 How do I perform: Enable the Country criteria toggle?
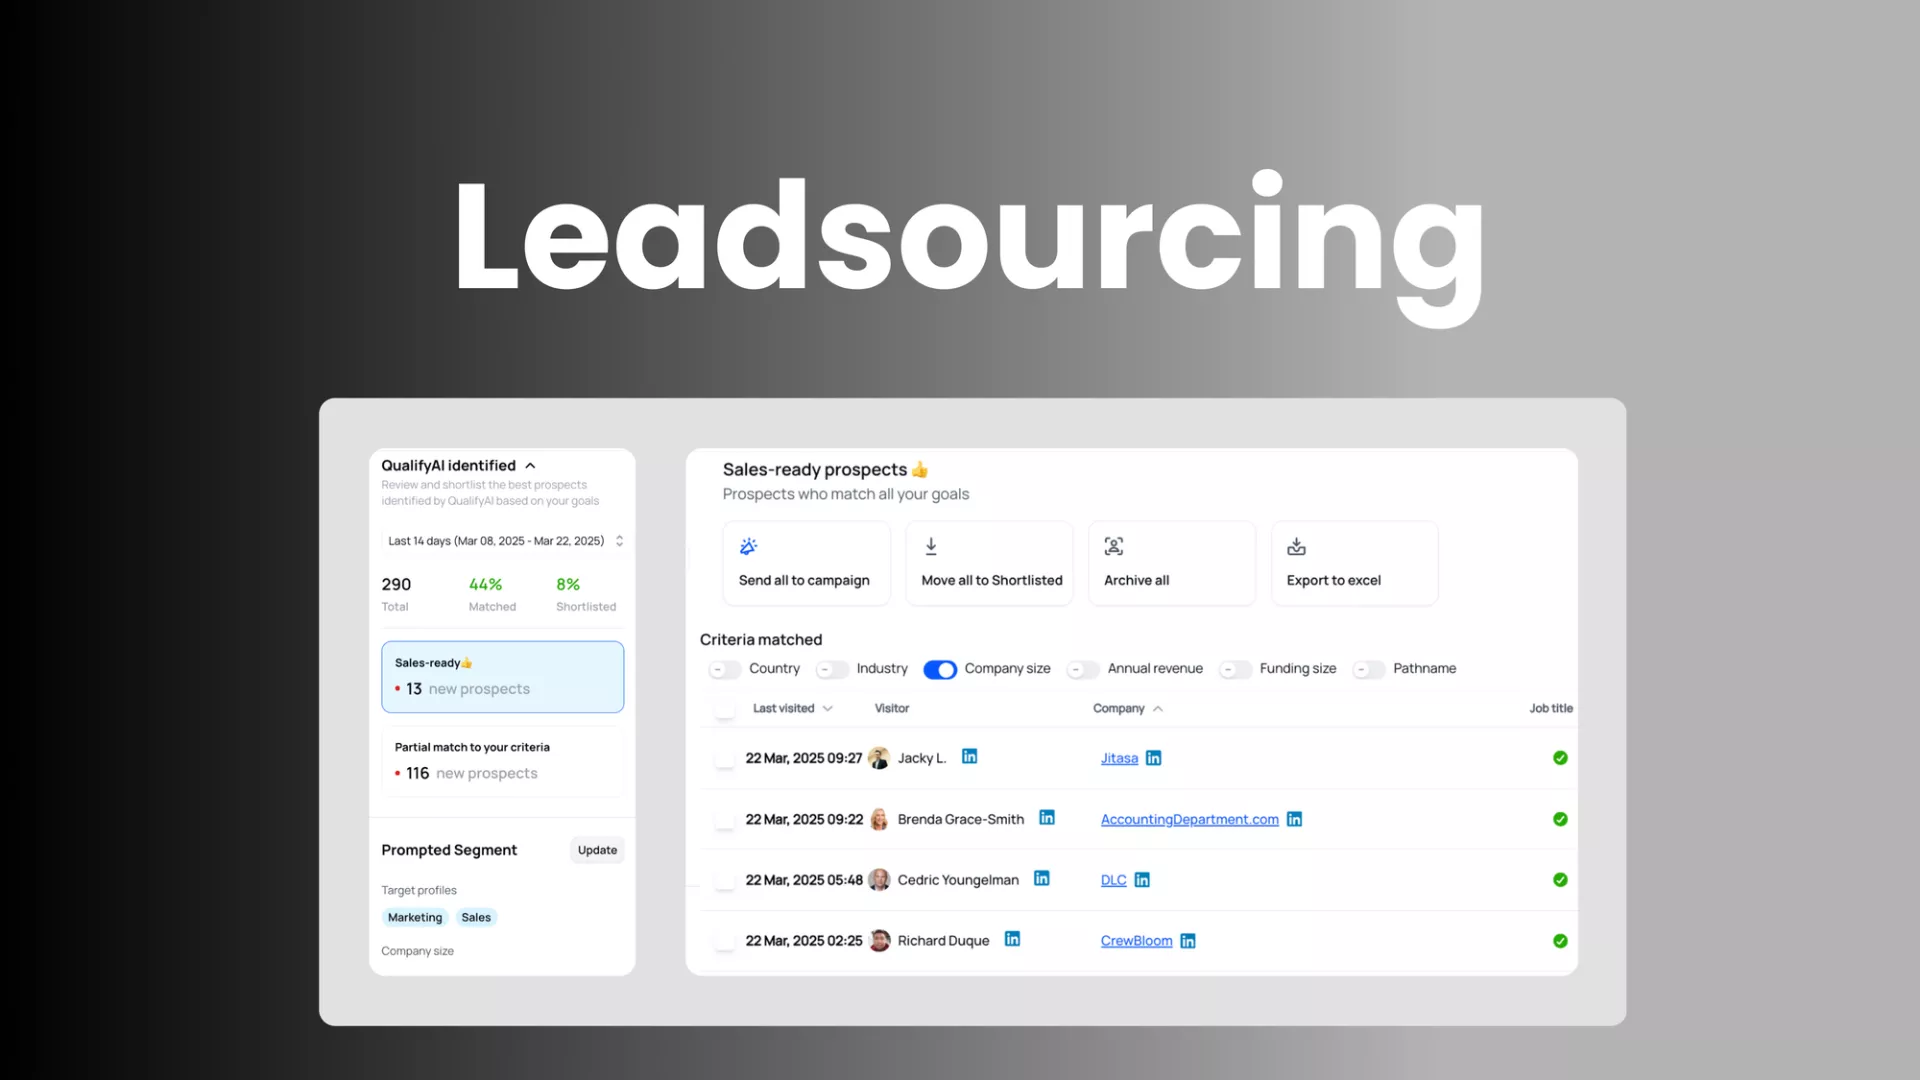[x=724, y=670]
